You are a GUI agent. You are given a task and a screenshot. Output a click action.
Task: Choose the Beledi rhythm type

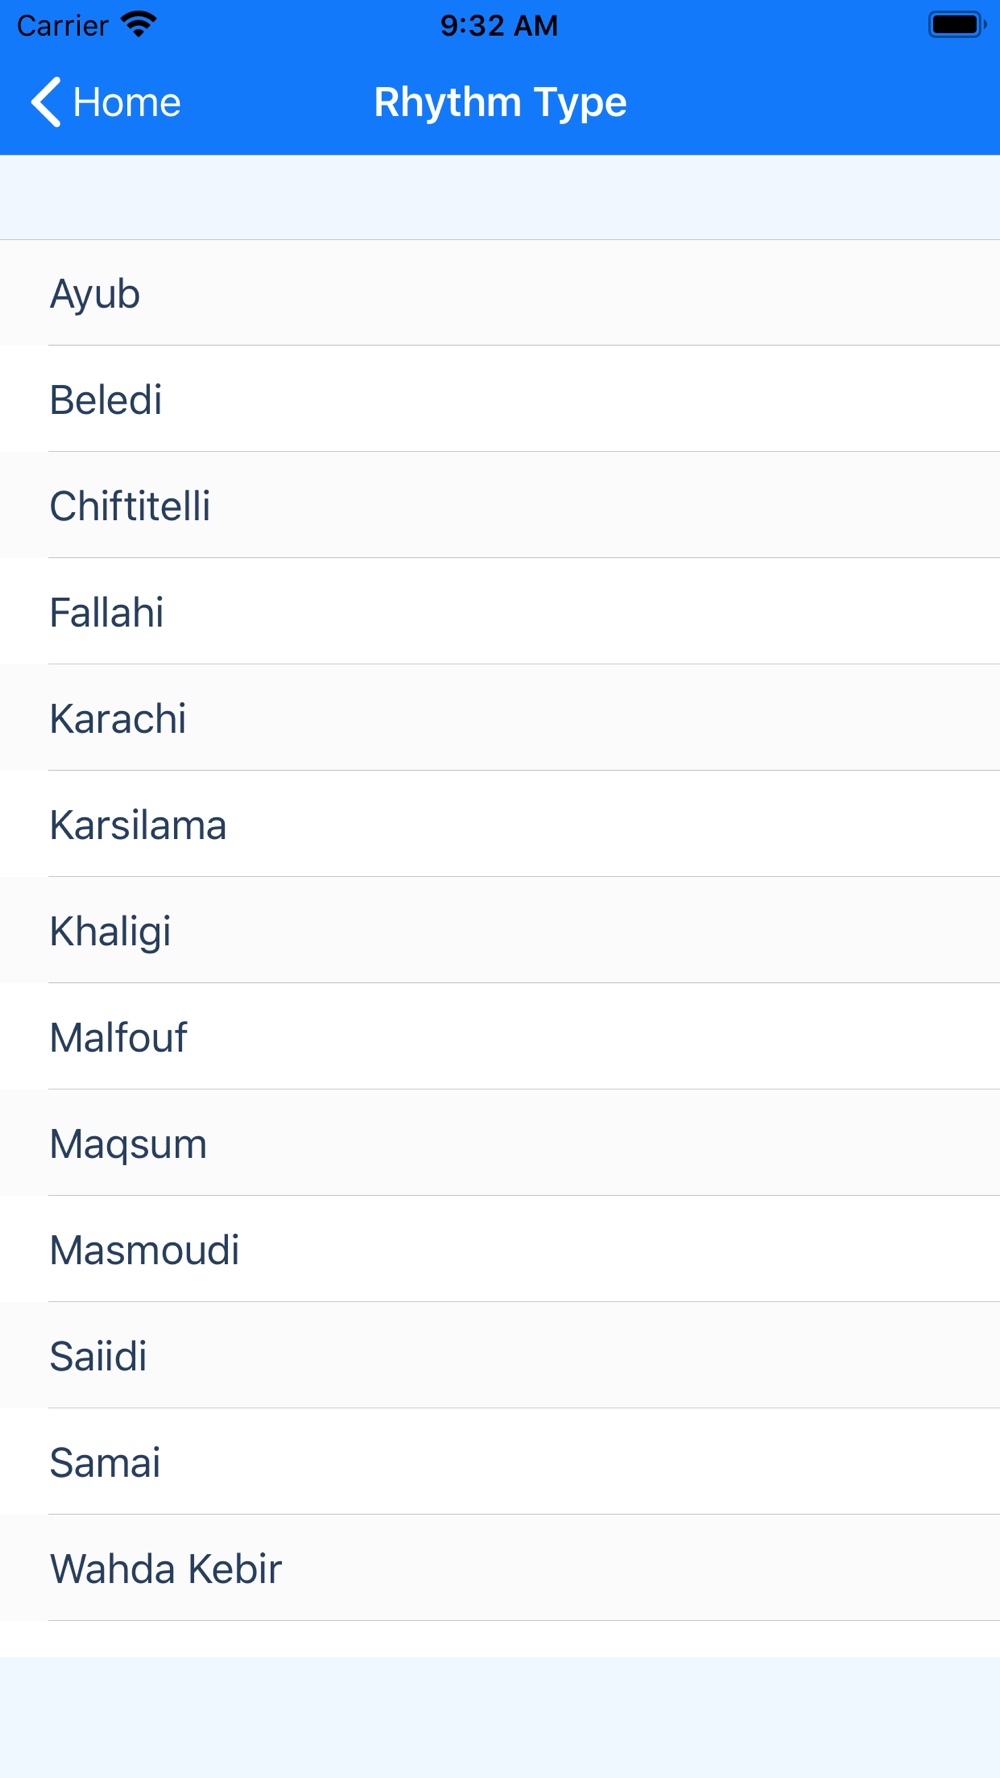(500, 399)
